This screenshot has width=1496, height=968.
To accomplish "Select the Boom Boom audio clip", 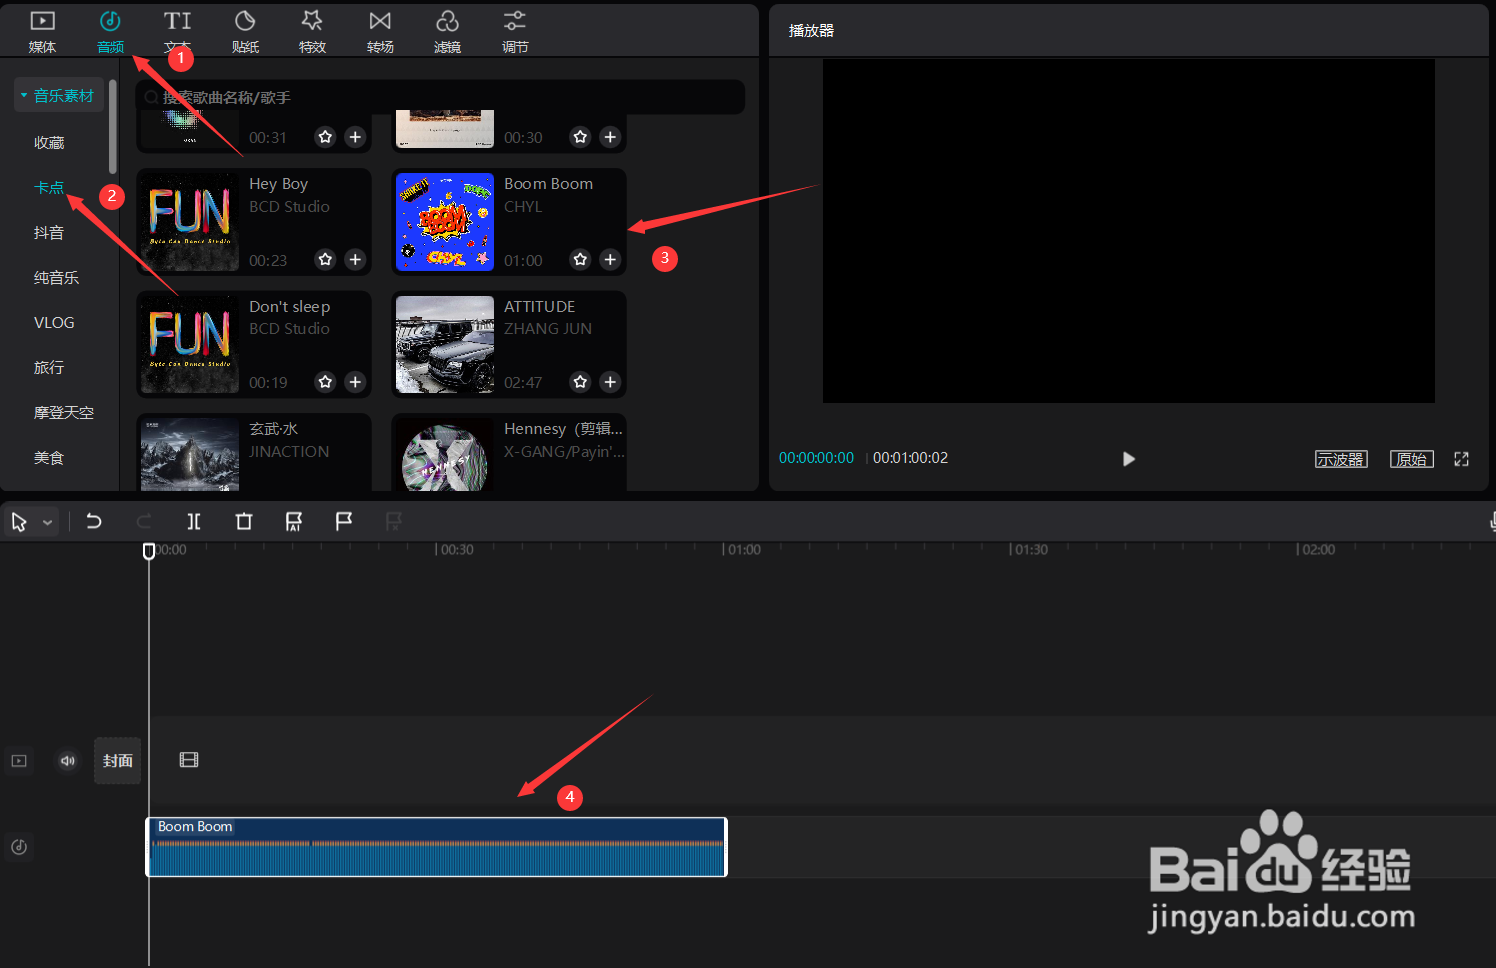I will click(x=437, y=847).
